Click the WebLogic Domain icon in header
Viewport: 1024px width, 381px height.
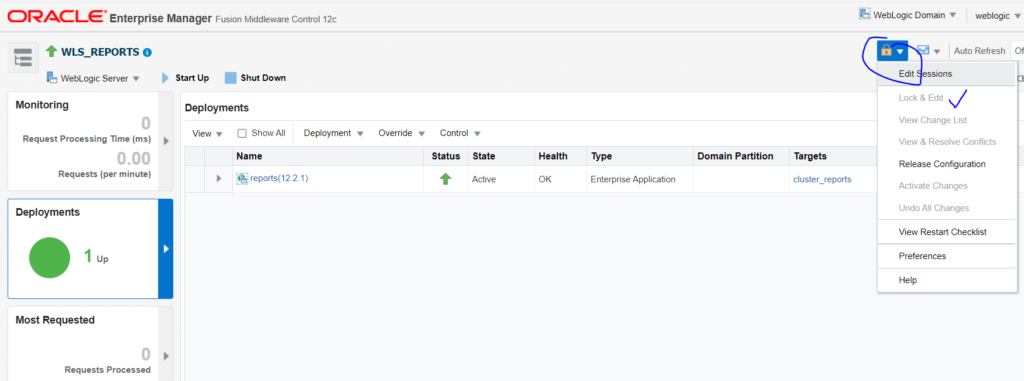[865, 14]
